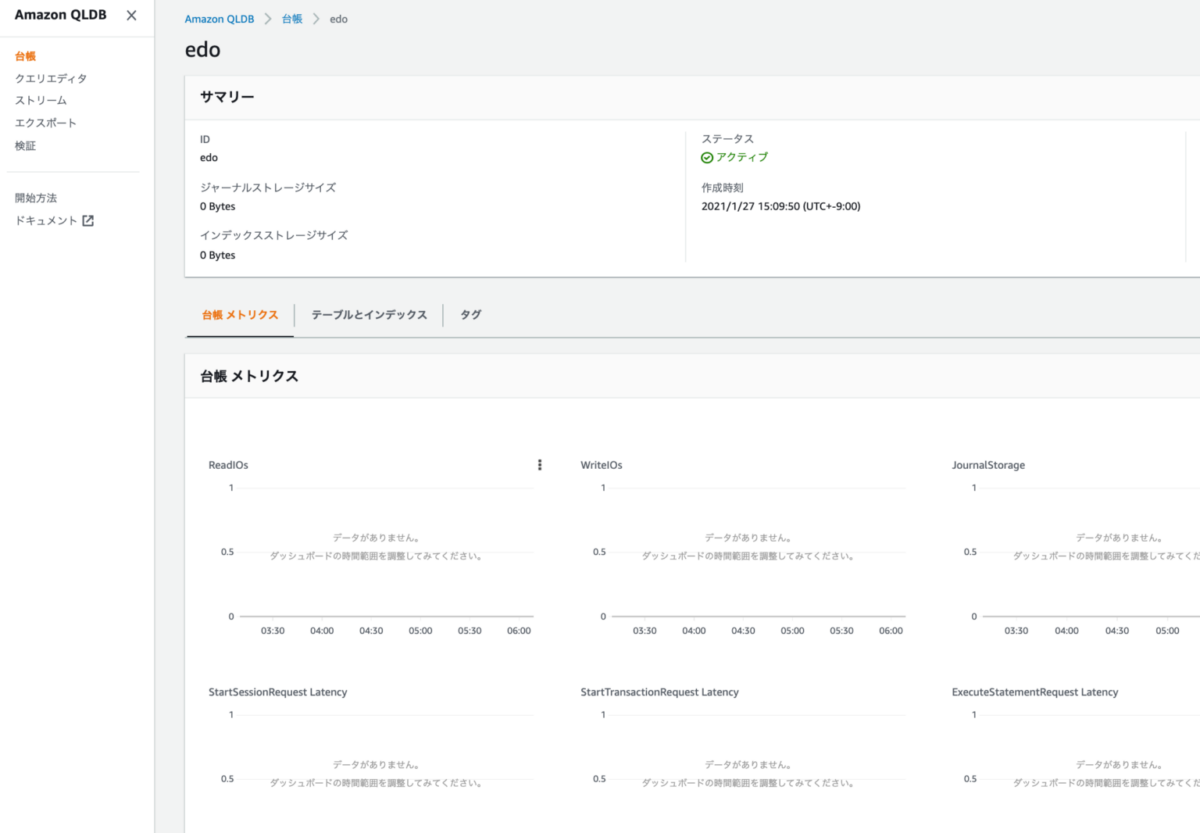
Task: Switch to the テーブルとインデックス tab
Action: click(369, 315)
